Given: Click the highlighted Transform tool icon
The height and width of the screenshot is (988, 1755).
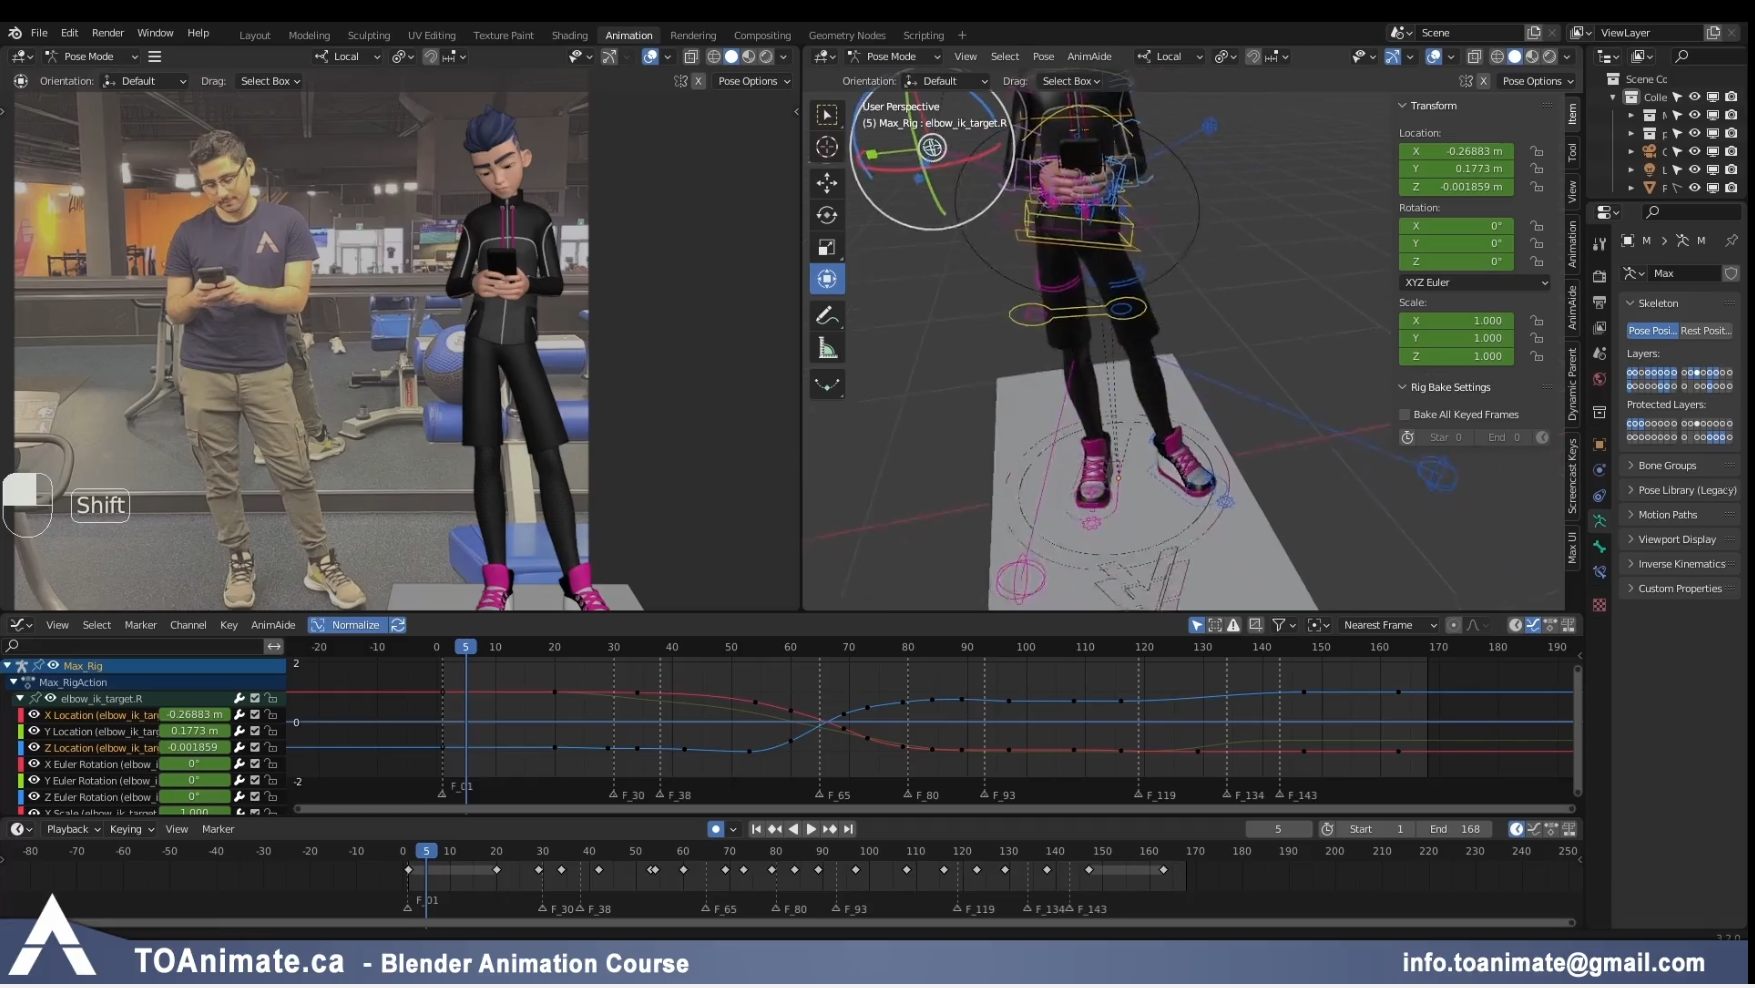Looking at the screenshot, I should (x=827, y=279).
